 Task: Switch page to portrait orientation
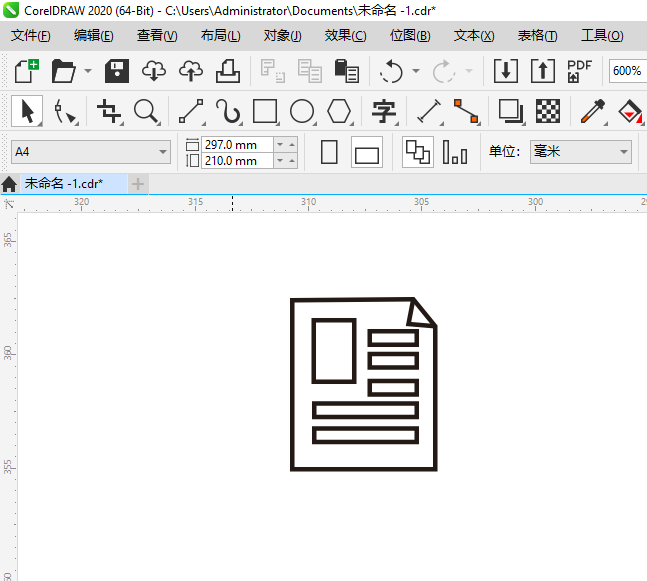[x=330, y=153]
